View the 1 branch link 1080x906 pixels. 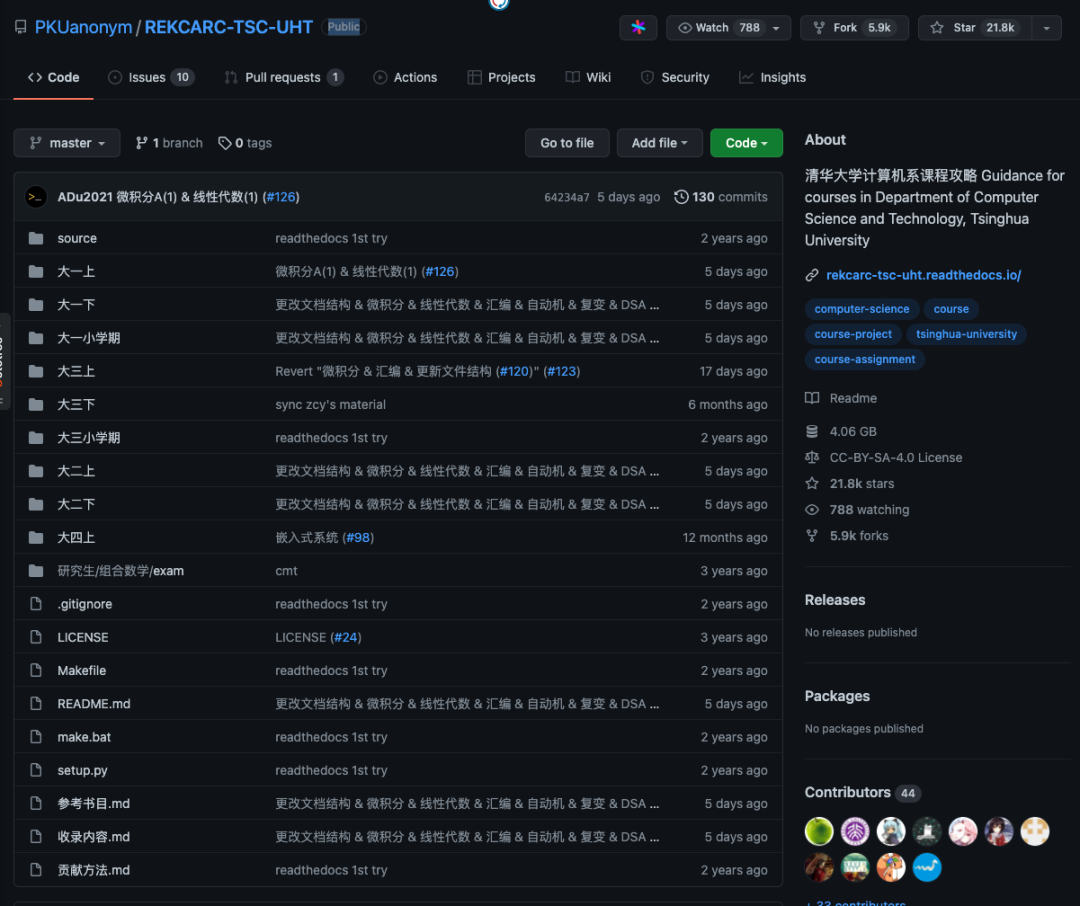[169, 143]
